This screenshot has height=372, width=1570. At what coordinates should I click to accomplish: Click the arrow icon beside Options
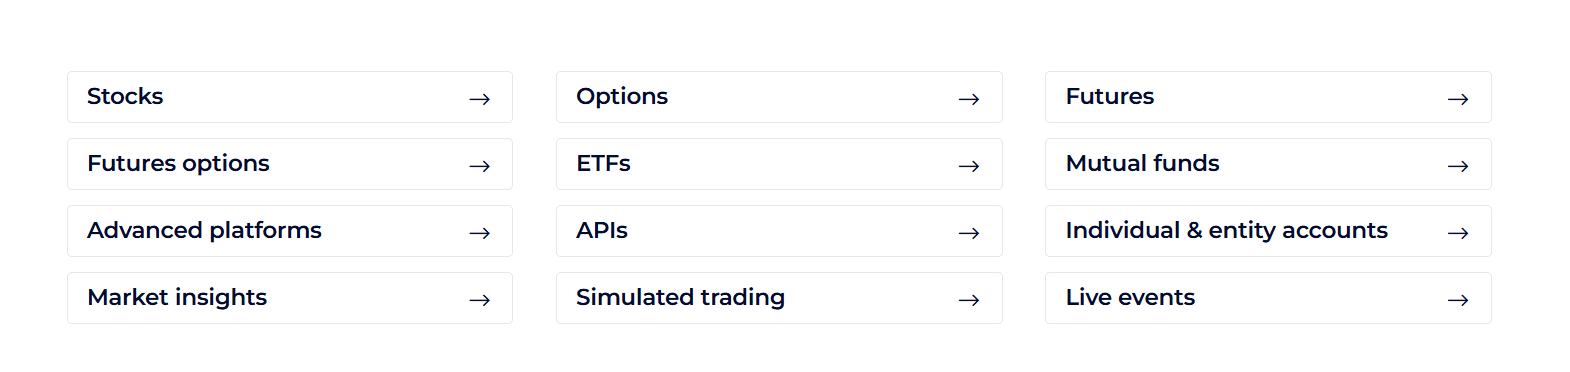coord(969,99)
